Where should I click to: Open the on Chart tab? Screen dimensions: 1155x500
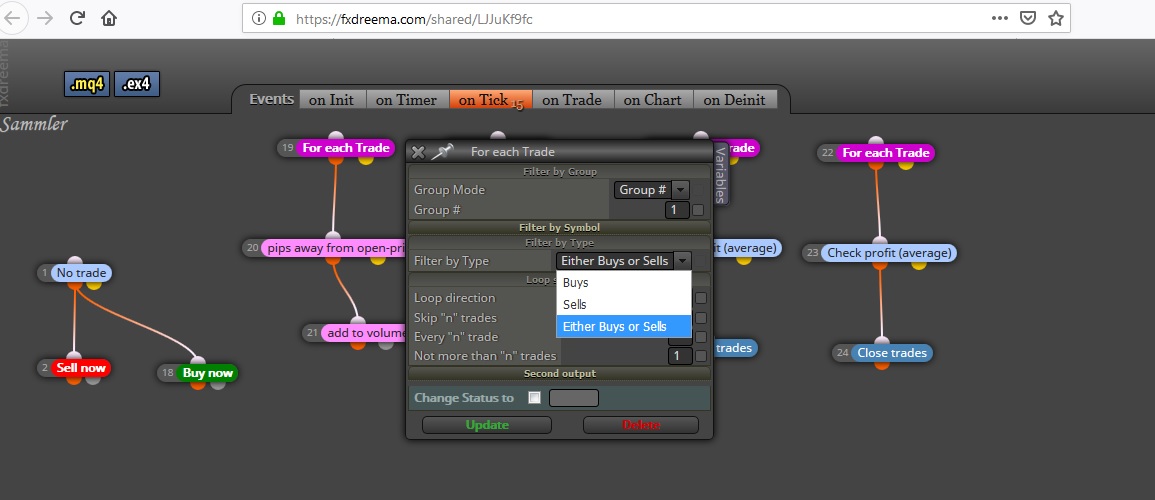[x=653, y=100]
